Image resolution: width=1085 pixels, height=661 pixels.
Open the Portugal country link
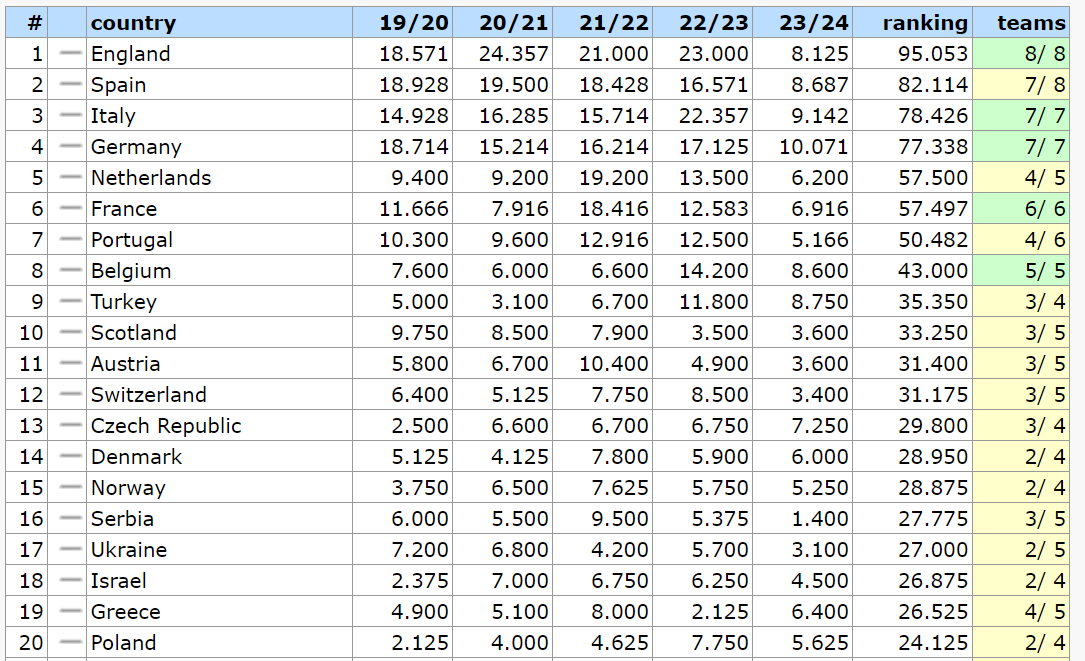pos(132,240)
